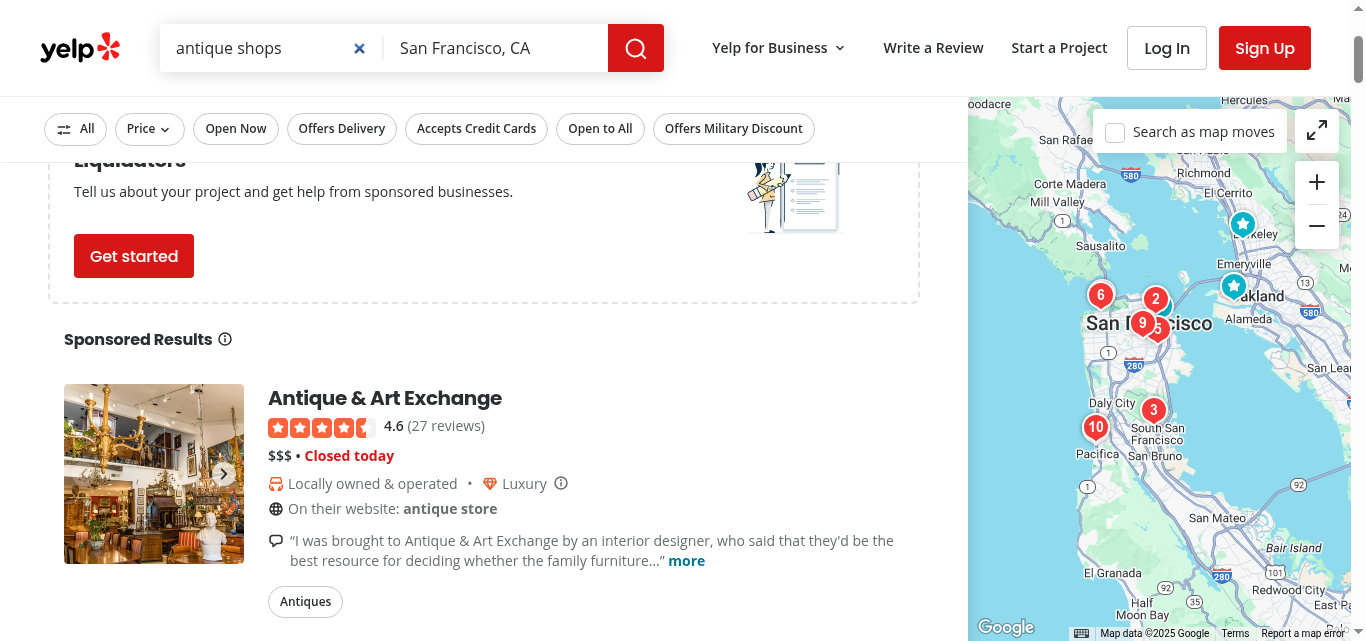Click the Locally owned storefront icon
The height and width of the screenshot is (641, 1366).
click(276, 484)
